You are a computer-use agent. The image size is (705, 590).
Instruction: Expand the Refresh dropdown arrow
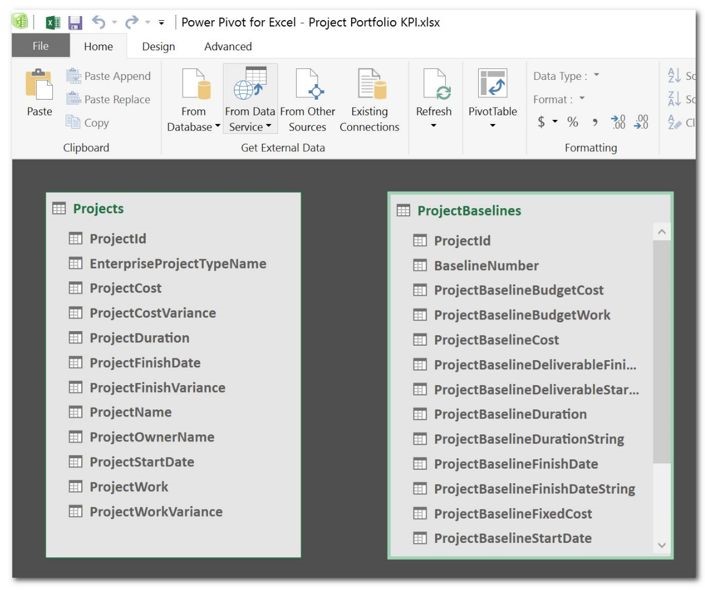(433, 125)
